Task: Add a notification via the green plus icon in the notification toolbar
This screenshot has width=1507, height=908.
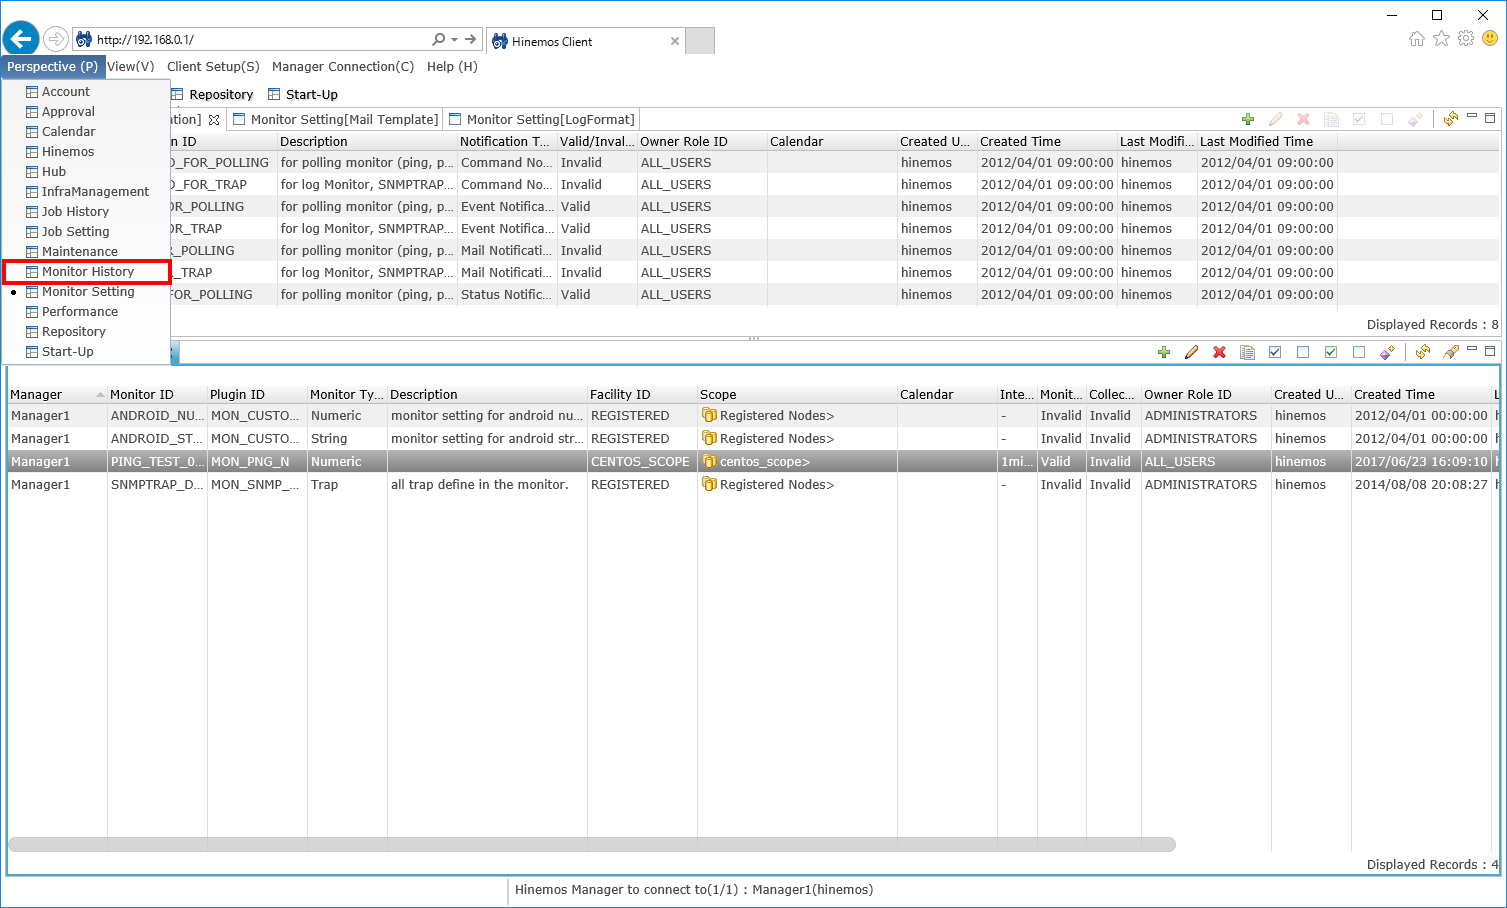Action: point(1247,119)
